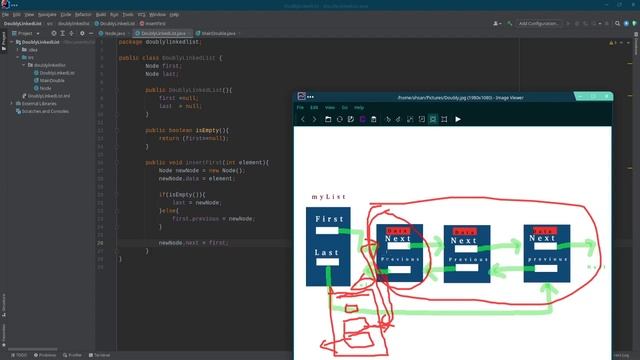Open the File menu in IntelliJ

click(x=5, y=14)
